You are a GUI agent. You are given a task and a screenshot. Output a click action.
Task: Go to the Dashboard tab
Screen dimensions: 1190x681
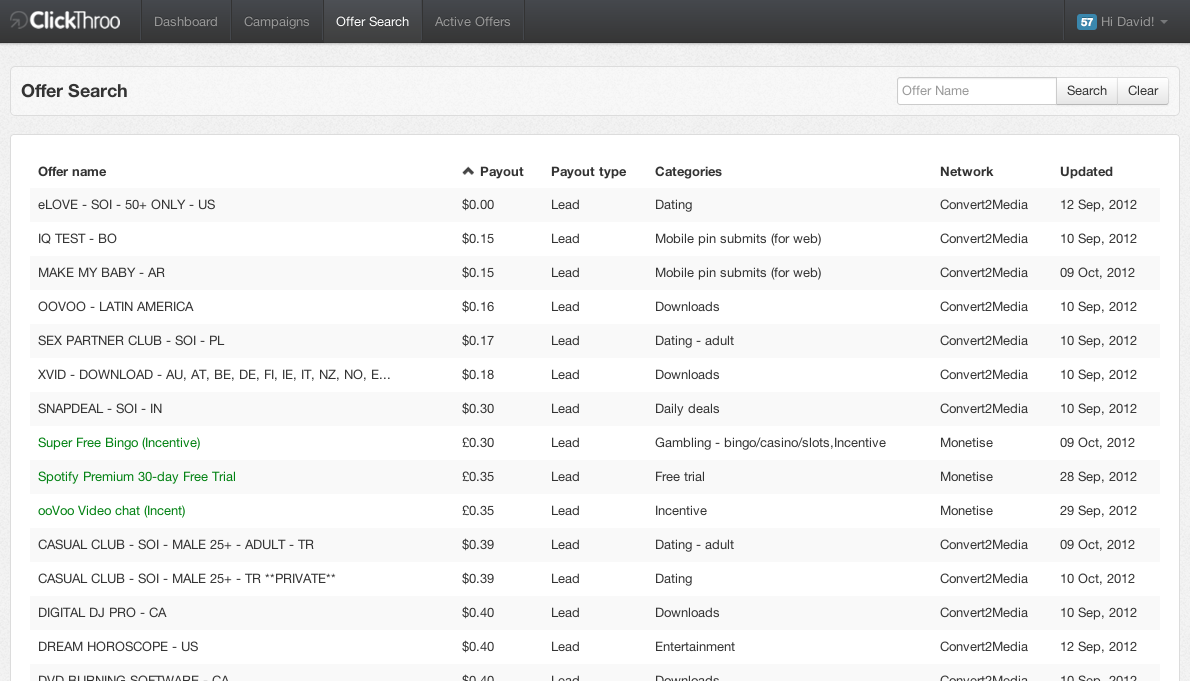pos(186,22)
